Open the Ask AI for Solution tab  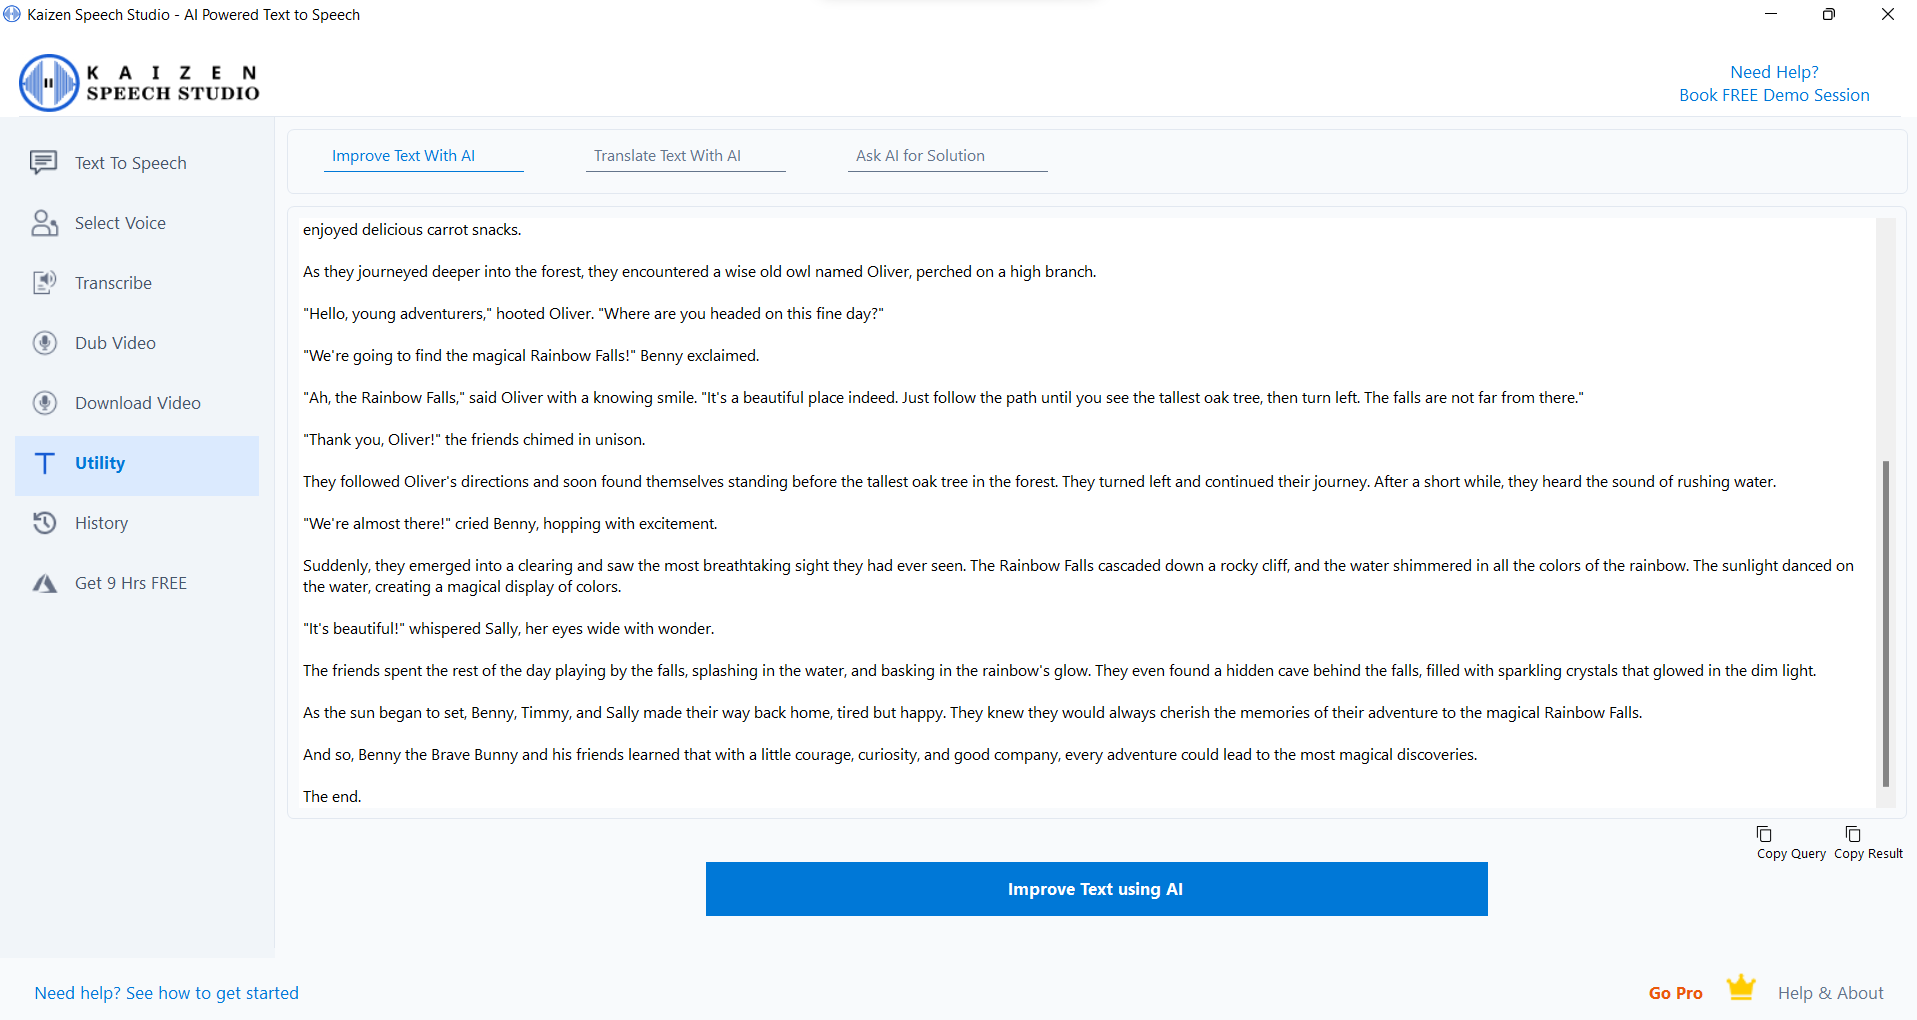tap(920, 156)
